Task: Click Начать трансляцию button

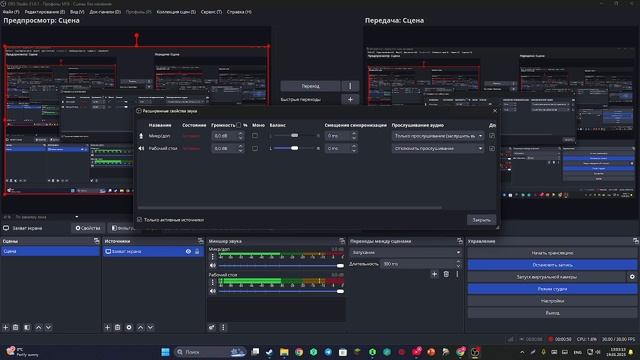Action: pyautogui.click(x=552, y=253)
